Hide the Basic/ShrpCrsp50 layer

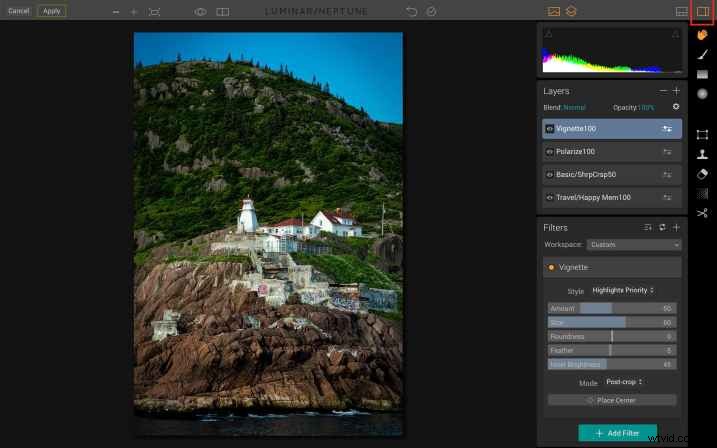pos(550,175)
